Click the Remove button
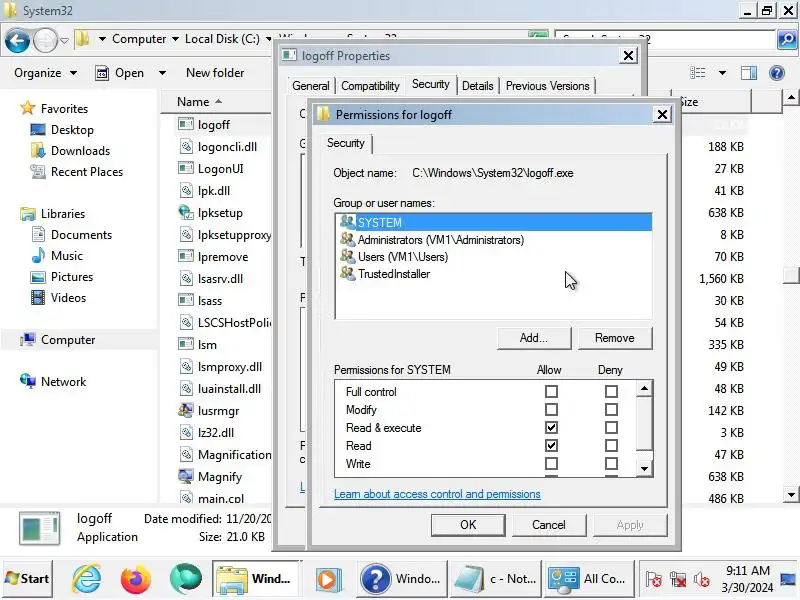Viewport: 800px width, 600px height. [615, 338]
